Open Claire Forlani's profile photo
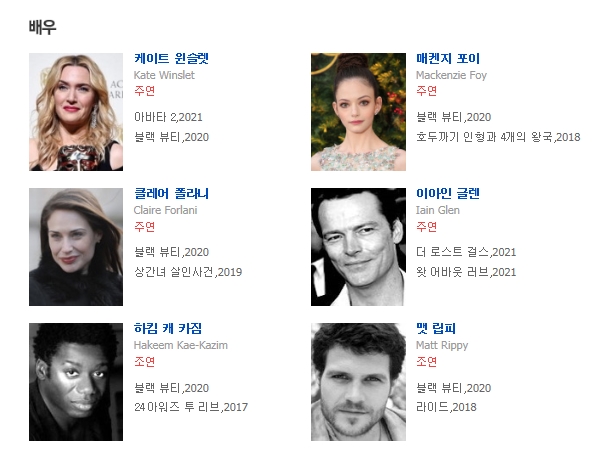Image resolution: width=596 pixels, height=461 pixels. click(x=76, y=247)
